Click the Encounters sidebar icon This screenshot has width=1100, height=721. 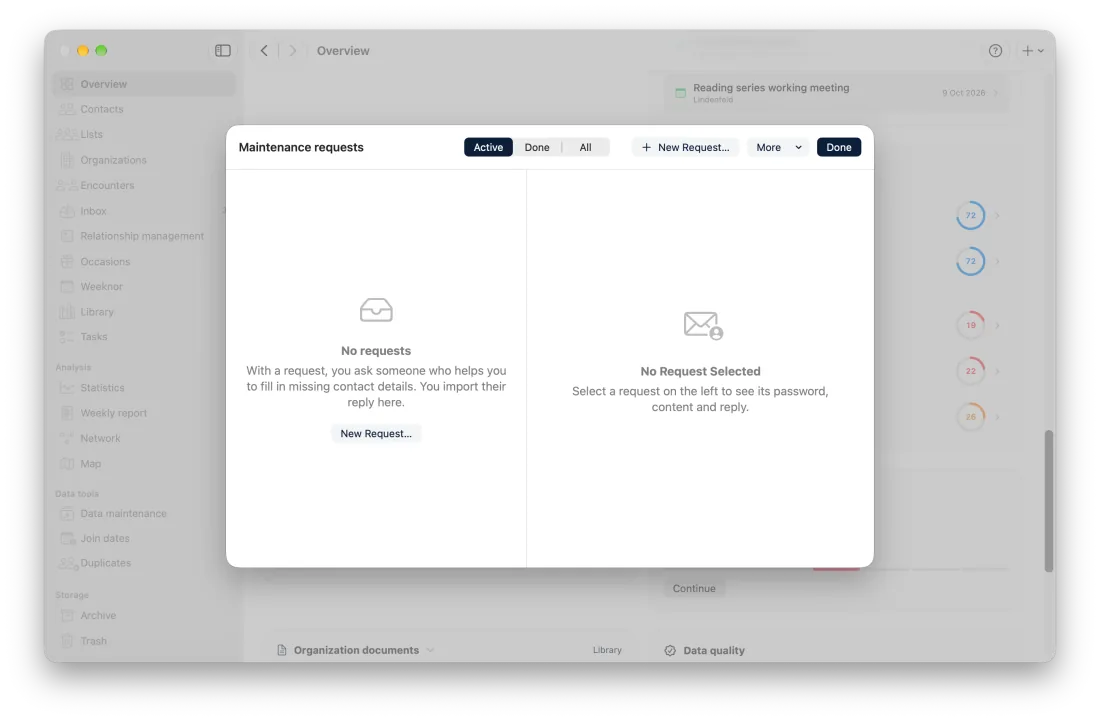pyautogui.click(x=67, y=185)
